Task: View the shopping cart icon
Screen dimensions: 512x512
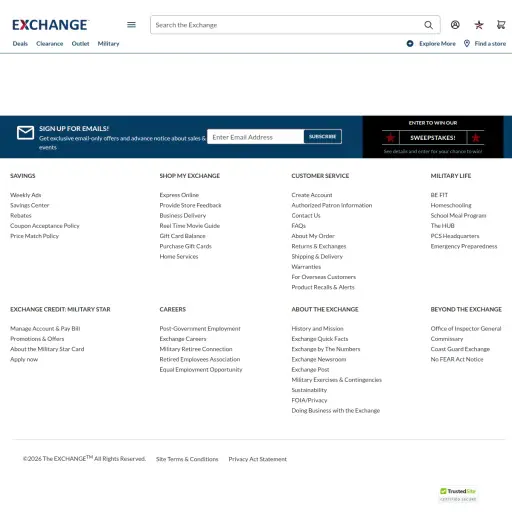Action: pyautogui.click(x=501, y=25)
